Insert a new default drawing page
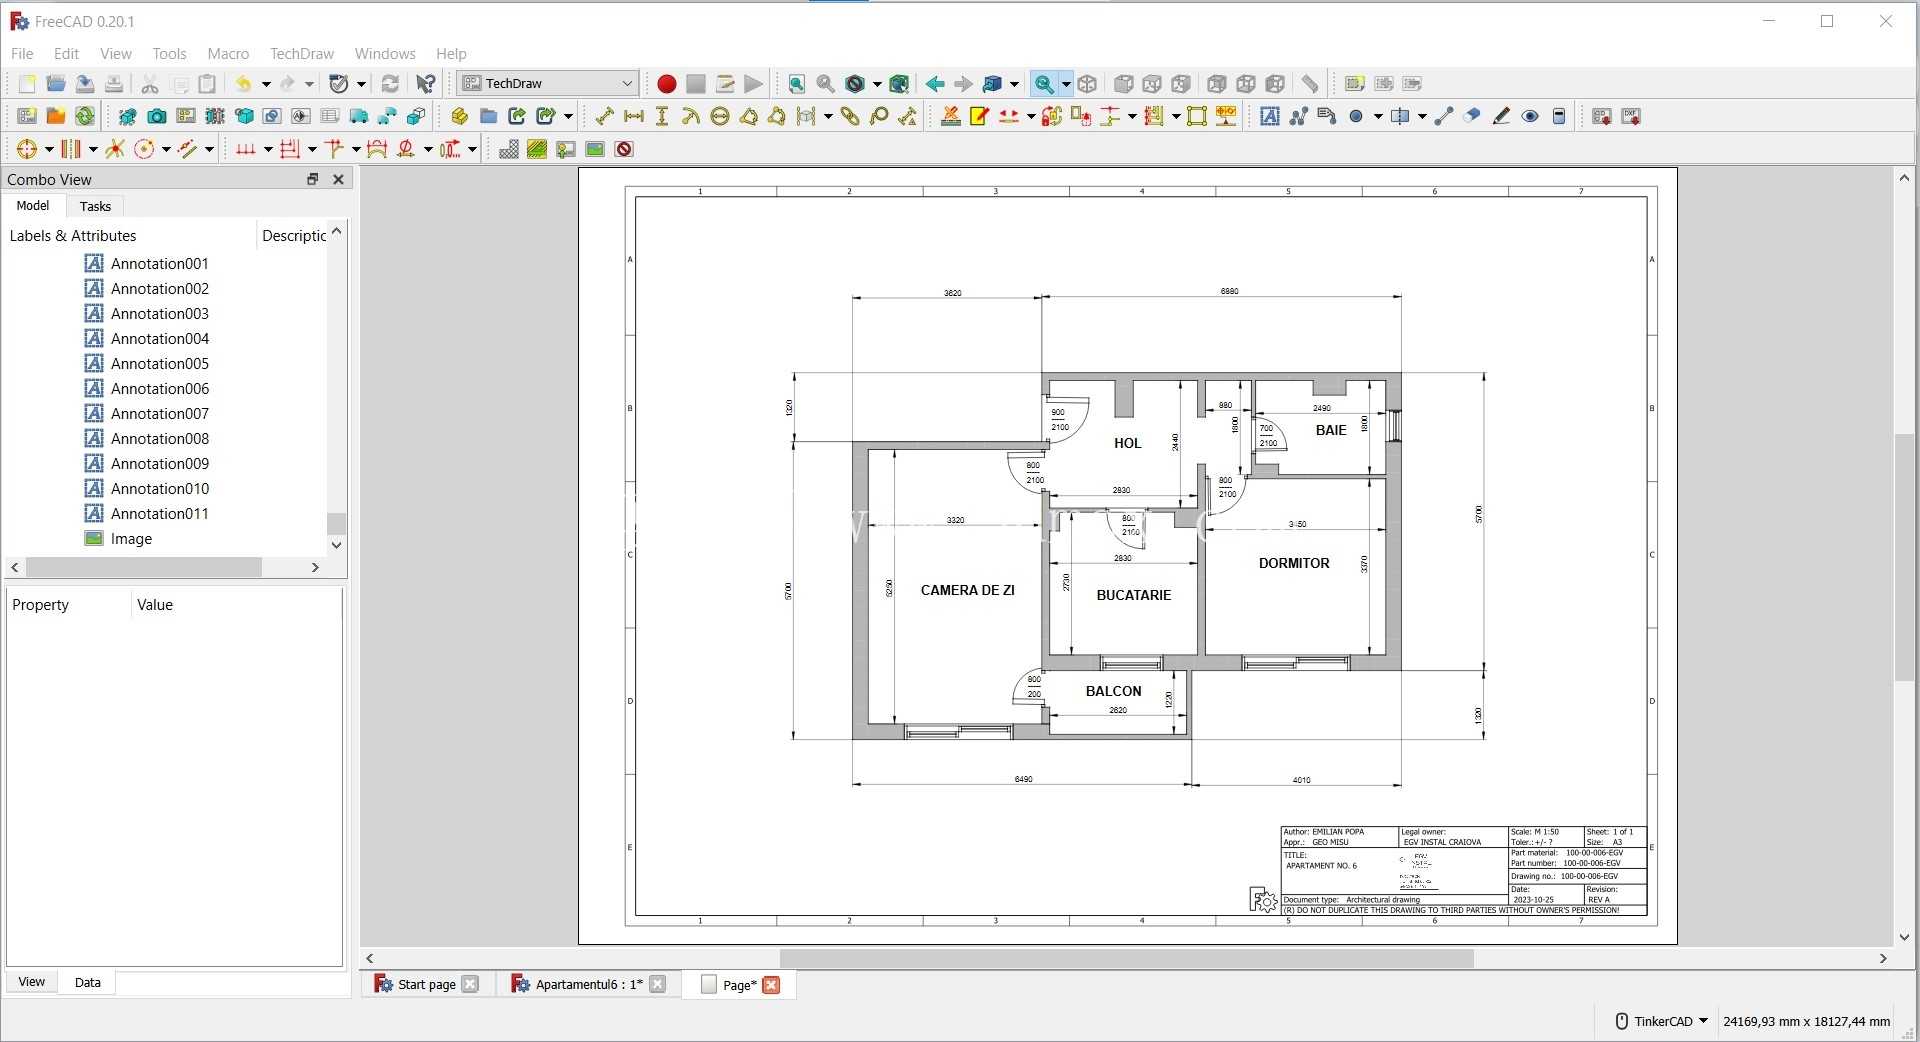 27,116
